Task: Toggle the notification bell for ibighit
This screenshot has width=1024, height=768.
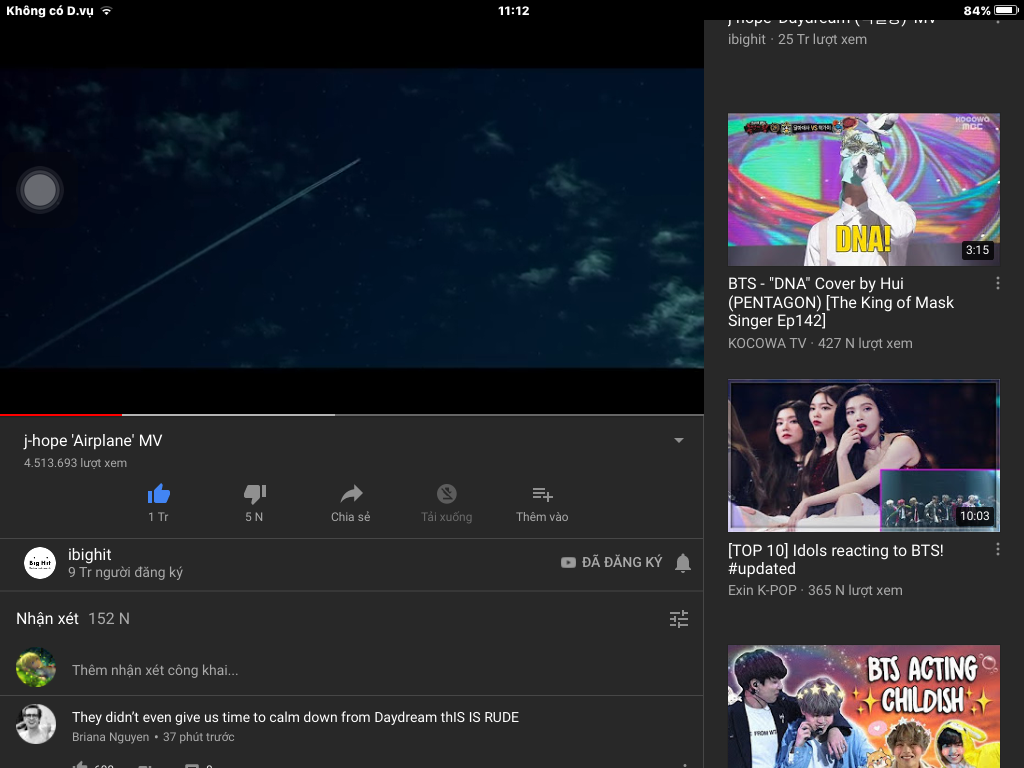Action: pos(683,563)
